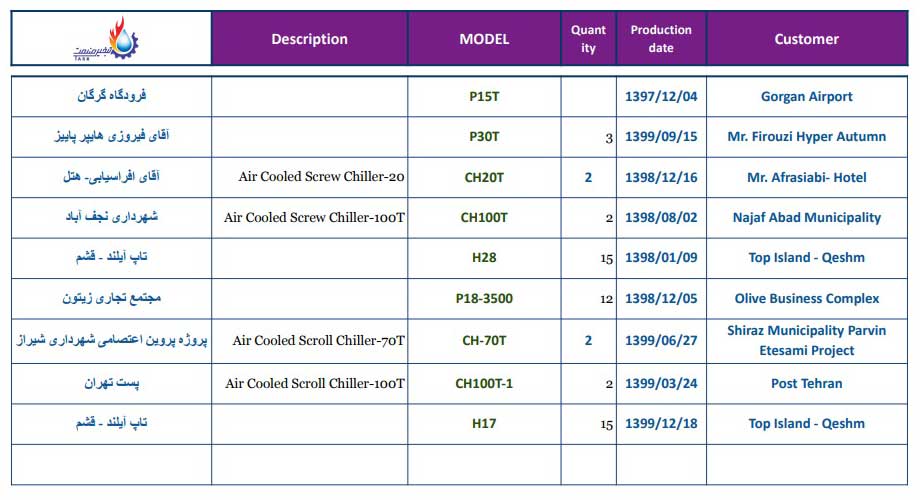Click the Gorgan Airport customer cell

807,96
